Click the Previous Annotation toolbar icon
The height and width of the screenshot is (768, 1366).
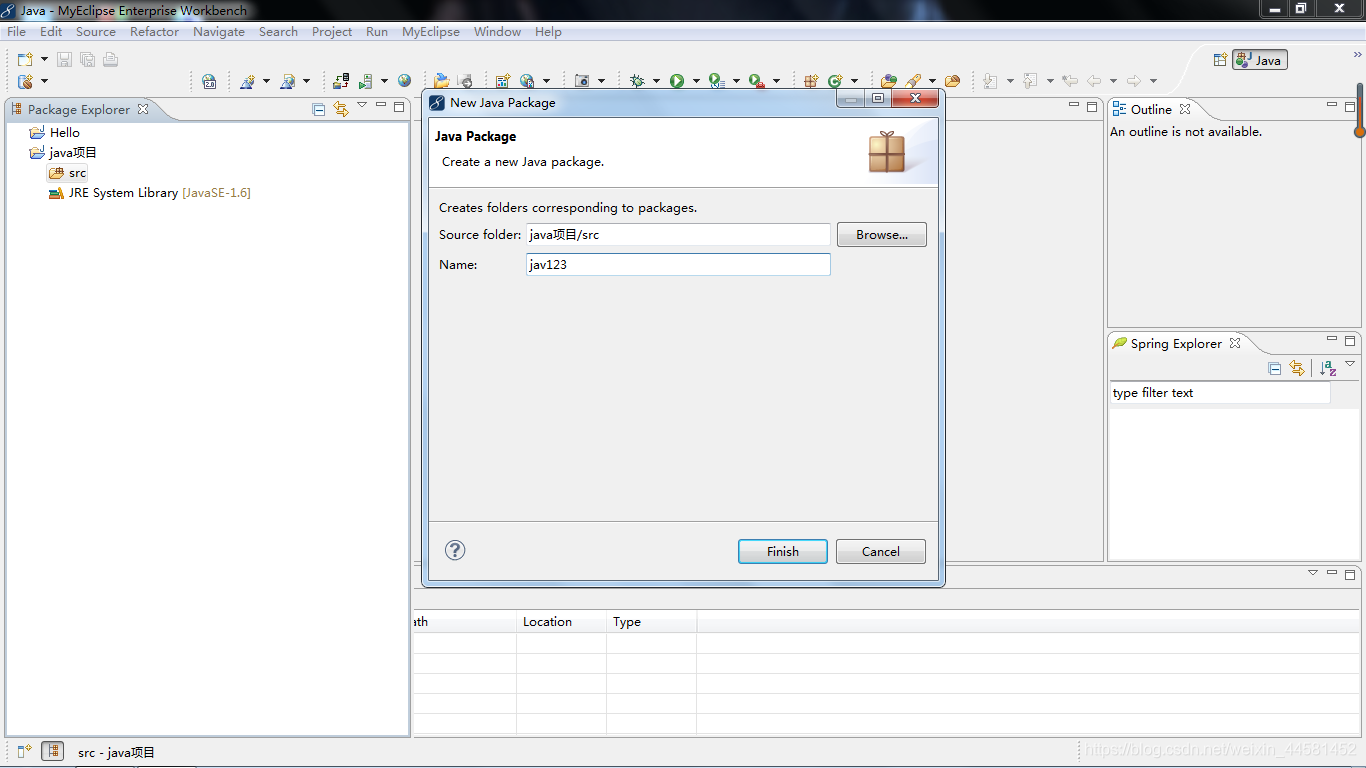1030,81
